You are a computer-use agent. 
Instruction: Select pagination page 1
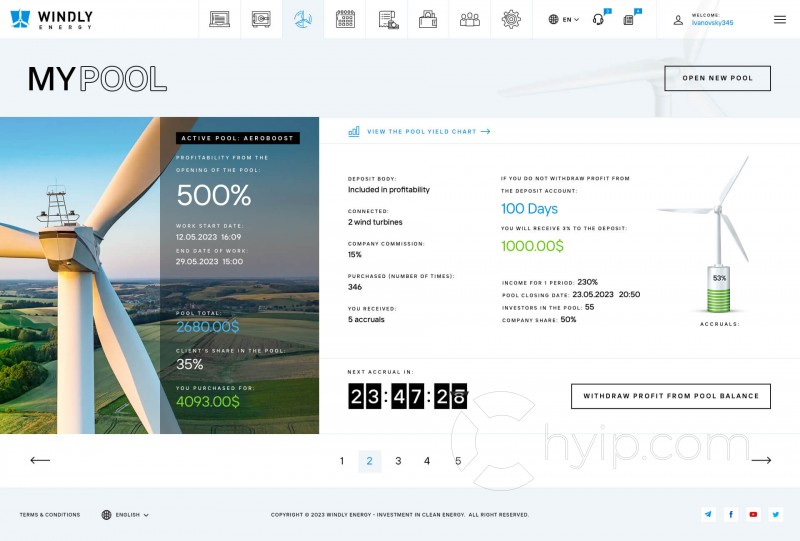[342, 461]
